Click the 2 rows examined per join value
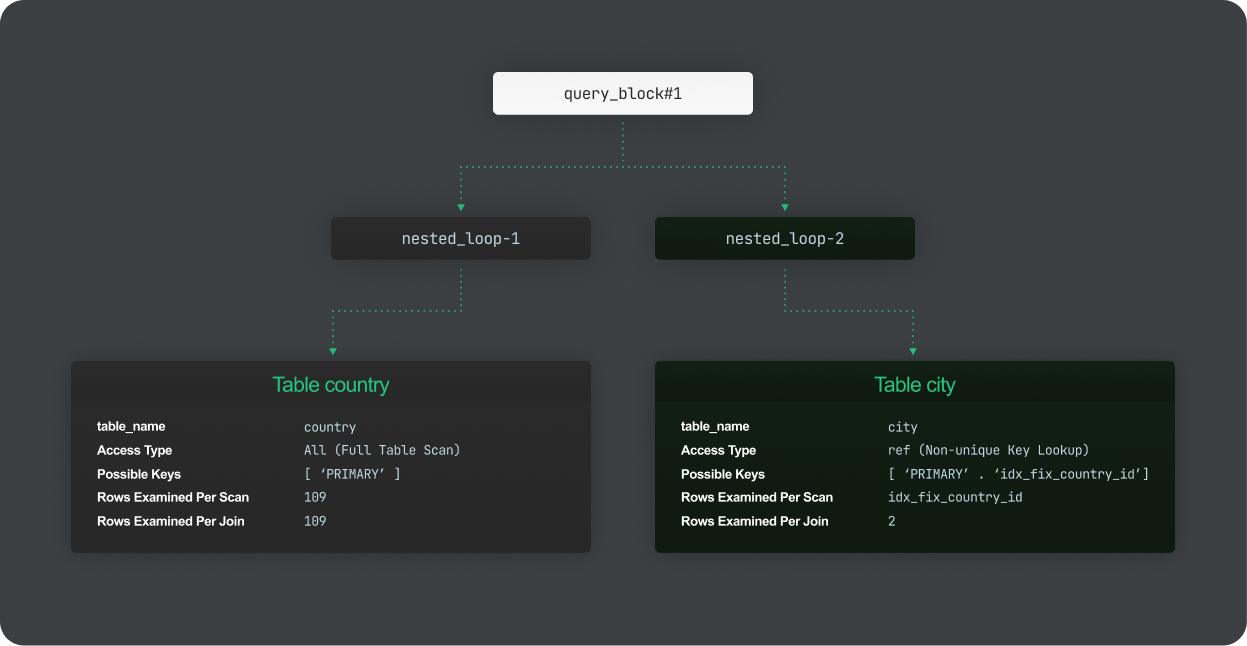 pyautogui.click(x=891, y=521)
